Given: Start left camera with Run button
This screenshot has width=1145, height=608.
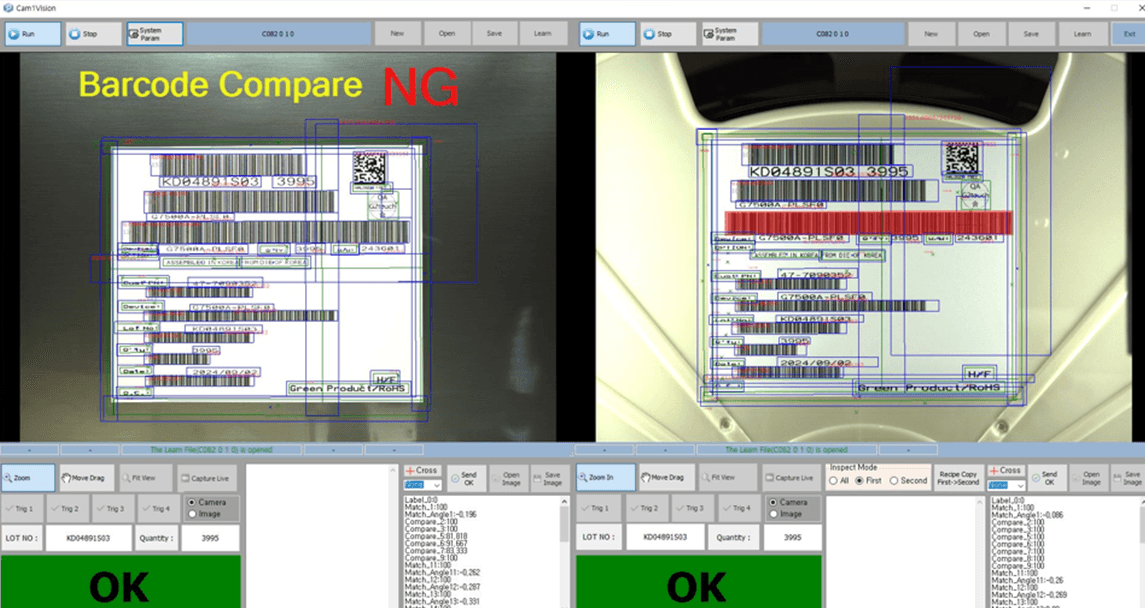Looking at the screenshot, I should pos(33,34).
